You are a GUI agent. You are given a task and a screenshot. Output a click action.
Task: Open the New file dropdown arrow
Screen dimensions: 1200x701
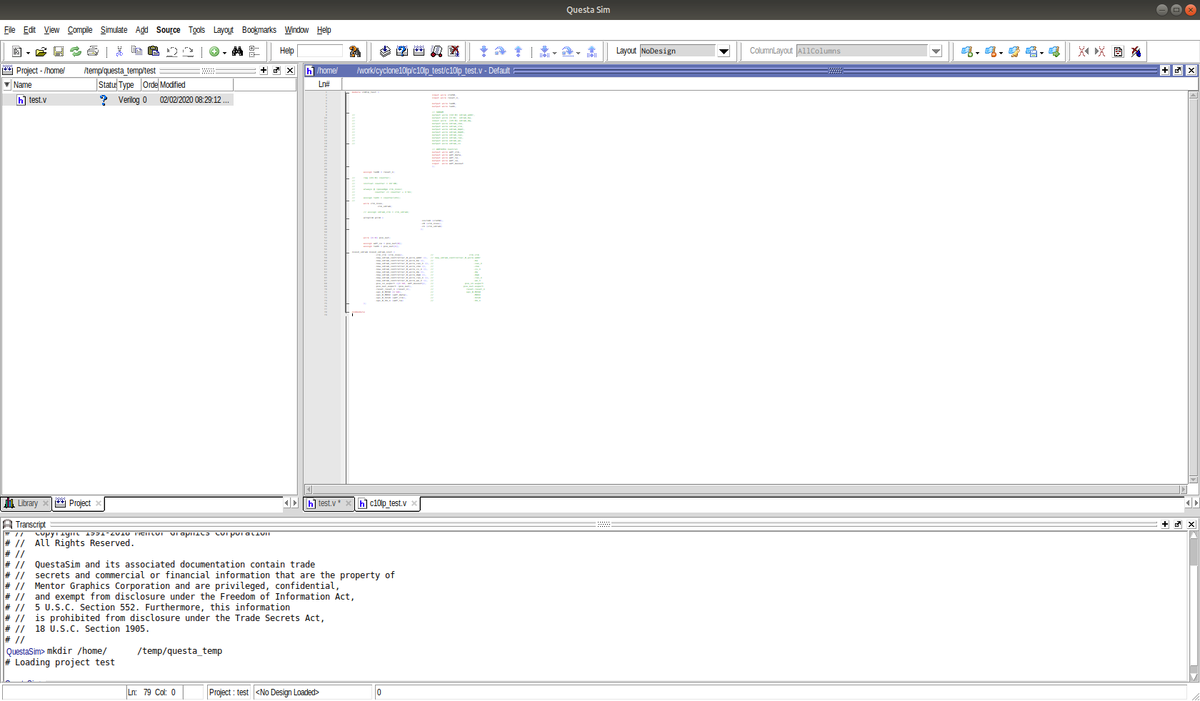[x=28, y=52]
